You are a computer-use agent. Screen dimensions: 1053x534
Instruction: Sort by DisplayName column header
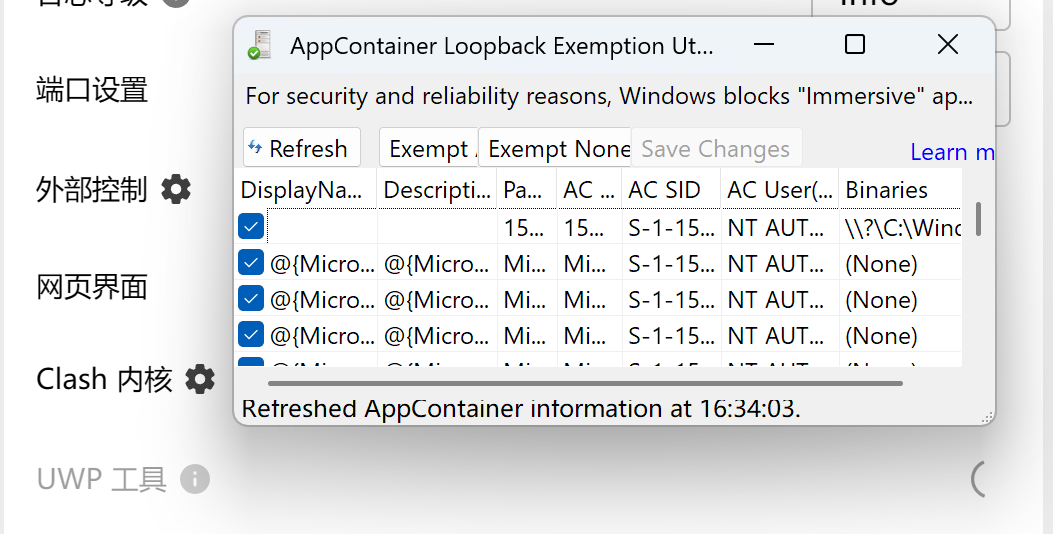point(305,189)
